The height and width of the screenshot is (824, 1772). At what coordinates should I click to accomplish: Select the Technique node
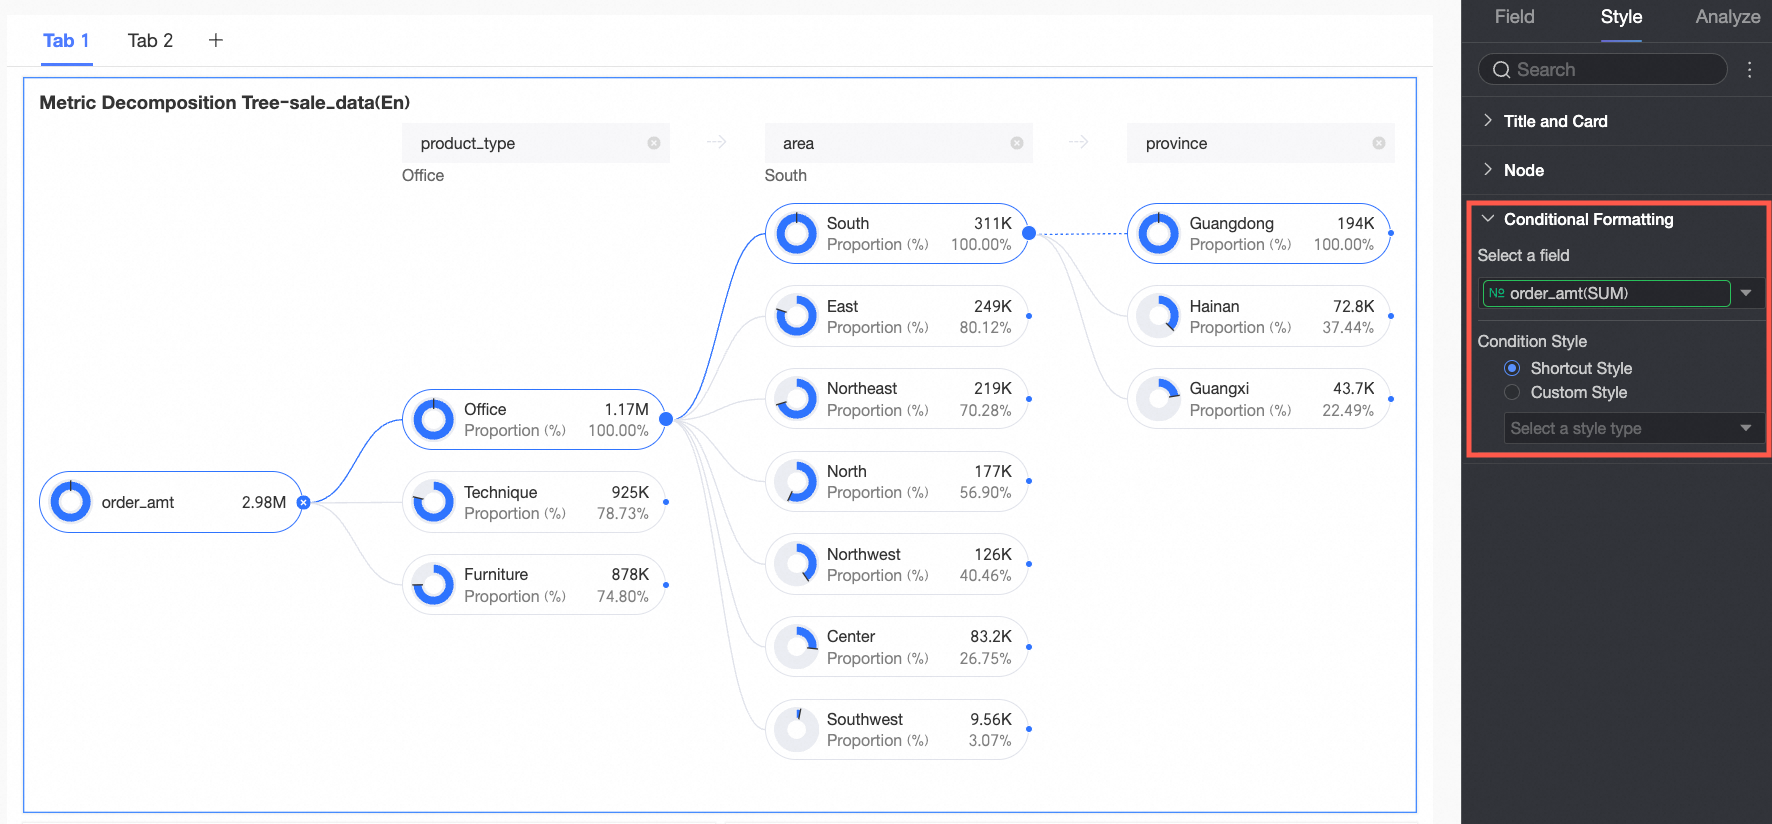point(534,502)
